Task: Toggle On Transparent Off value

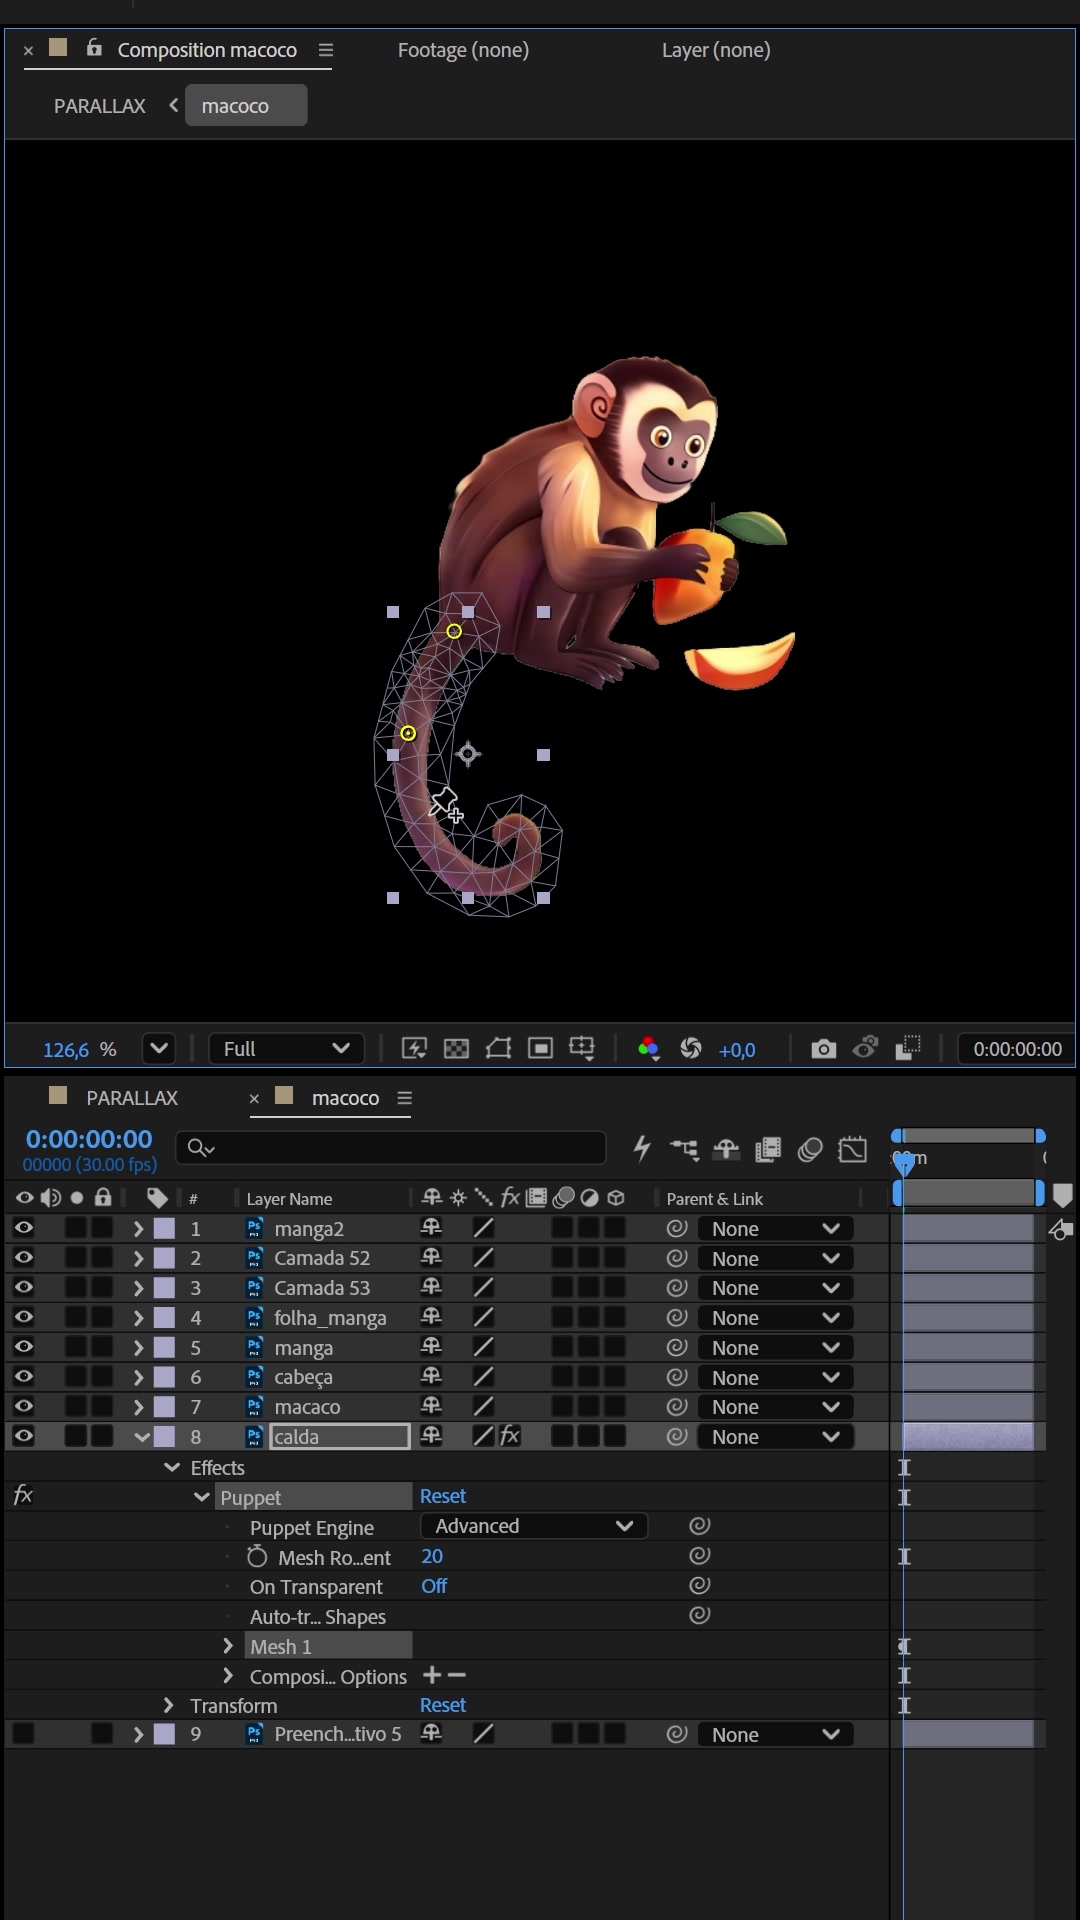Action: pos(434,1586)
